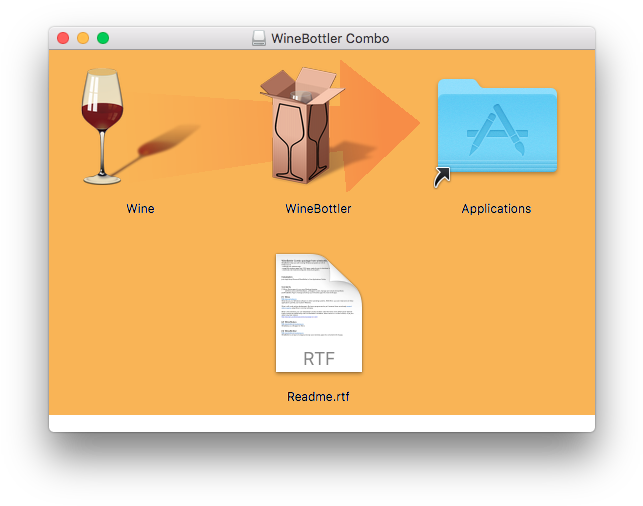
Task: Click the "WineBottler Combo" window title text
Action: coord(330,39)
